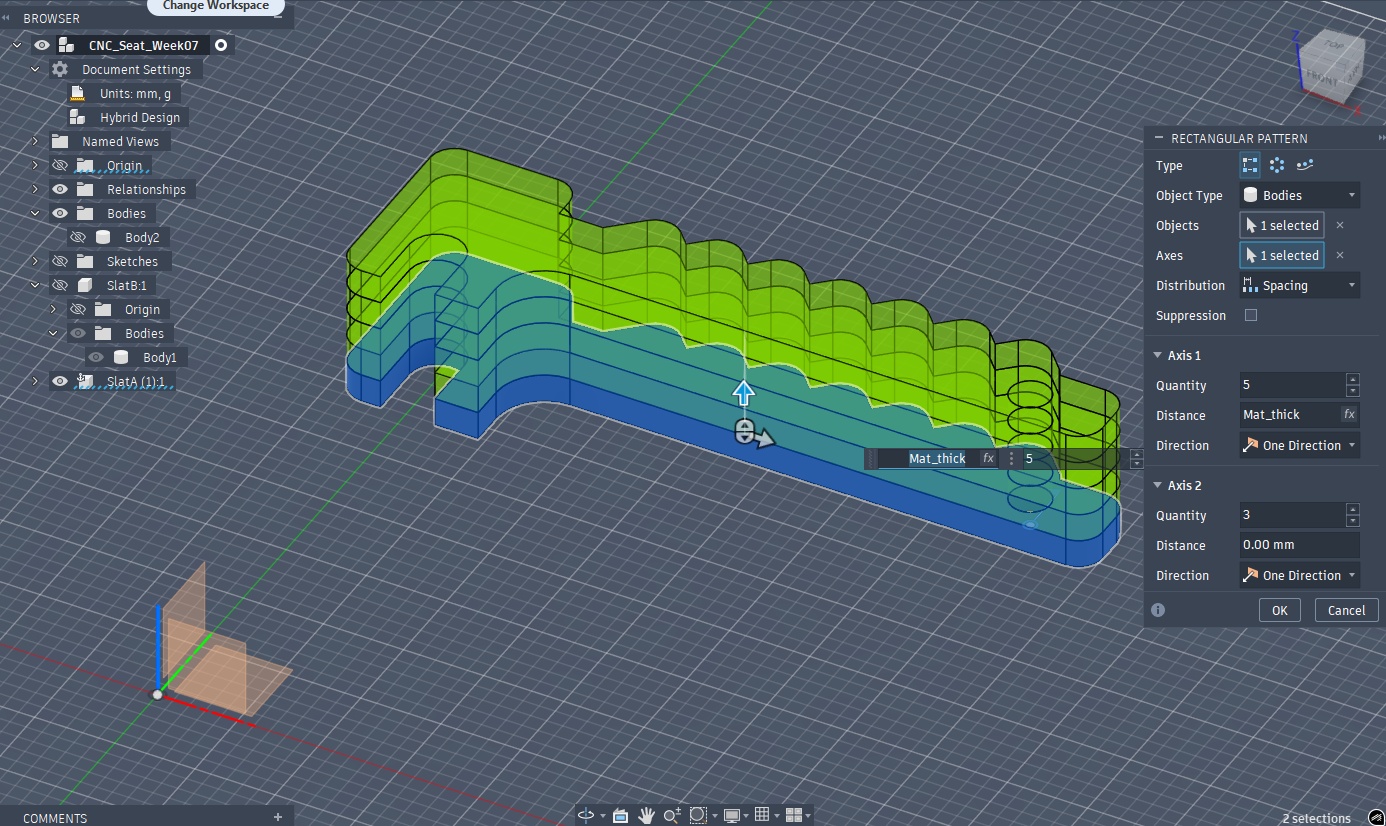Screen dimensions: 1386x826
Task: Click the blue up-arrow pattern manipulator
Action: tap(744, 393)
